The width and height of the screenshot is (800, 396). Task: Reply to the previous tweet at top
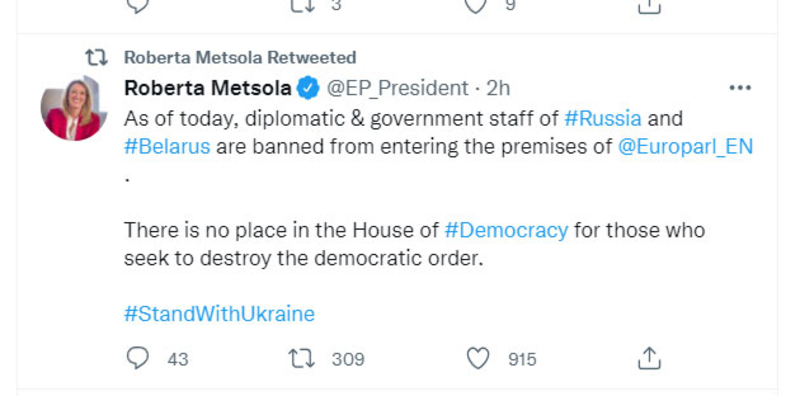[x=138, y=6]
